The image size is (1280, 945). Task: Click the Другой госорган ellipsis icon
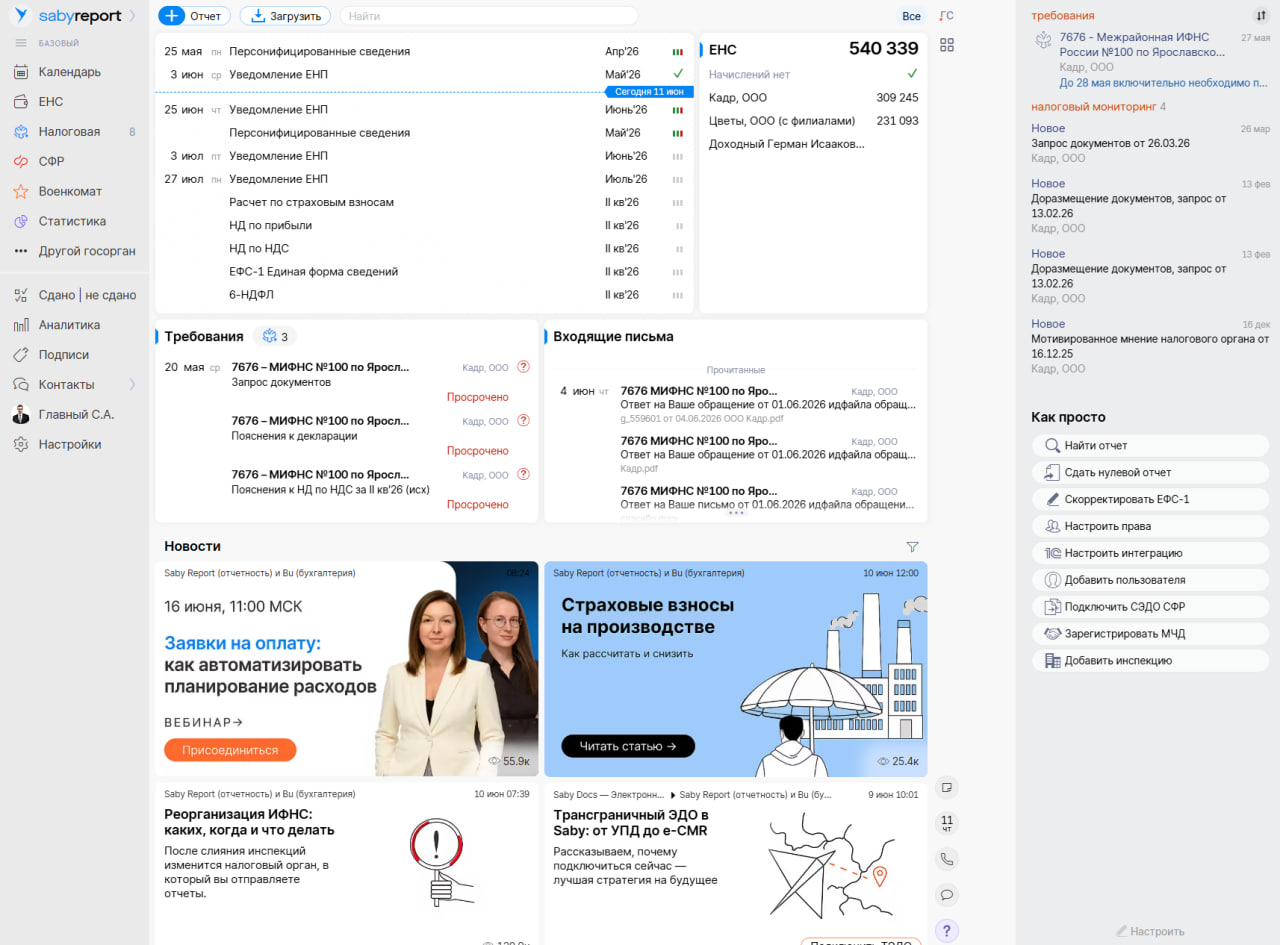[21, 251]
